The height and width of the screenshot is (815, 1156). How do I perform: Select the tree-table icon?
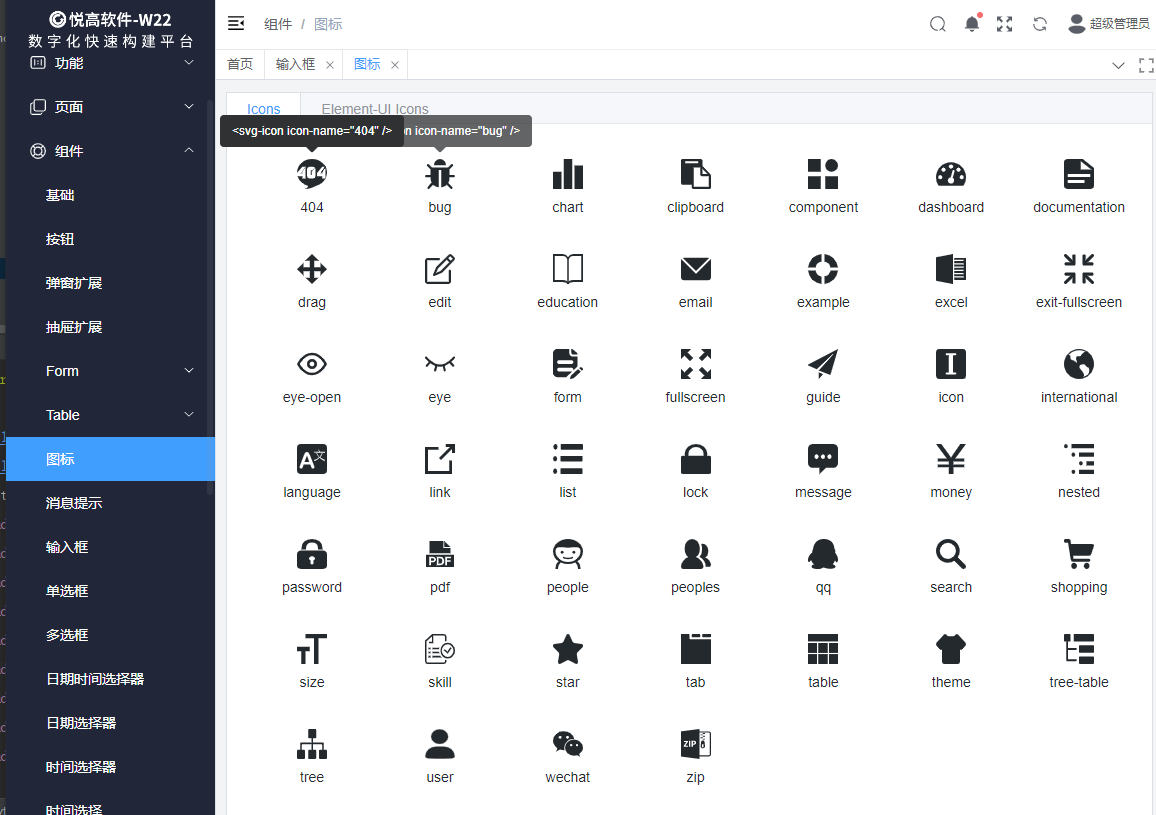[1078, 650]
